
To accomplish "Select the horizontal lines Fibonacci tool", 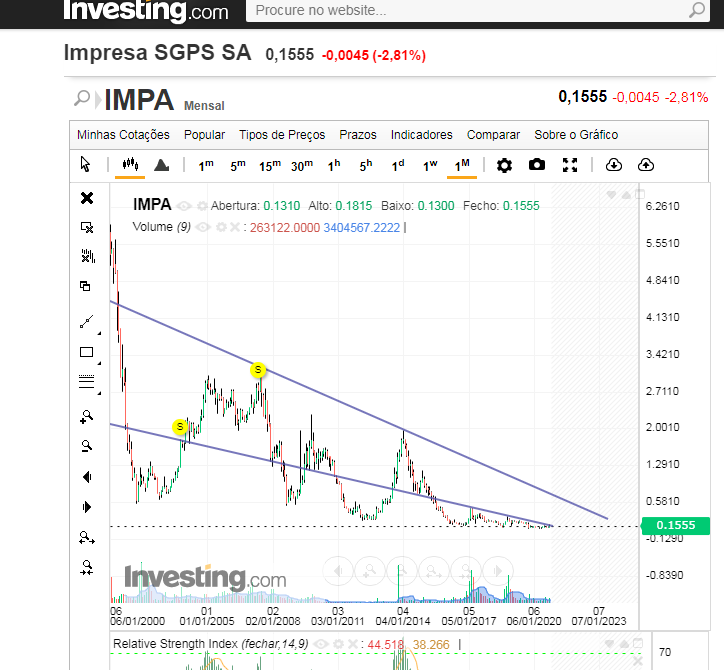I will point(86,381).
